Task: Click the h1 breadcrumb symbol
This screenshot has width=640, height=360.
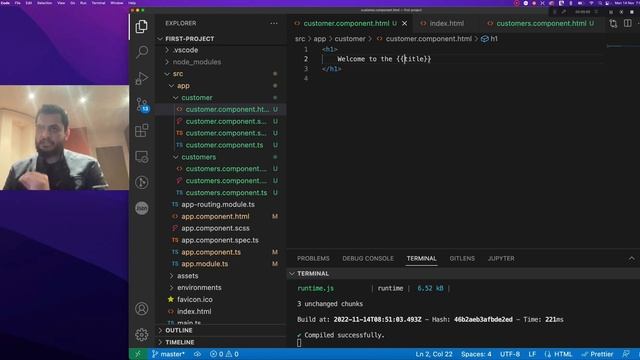Action: [x=489, y=39]
